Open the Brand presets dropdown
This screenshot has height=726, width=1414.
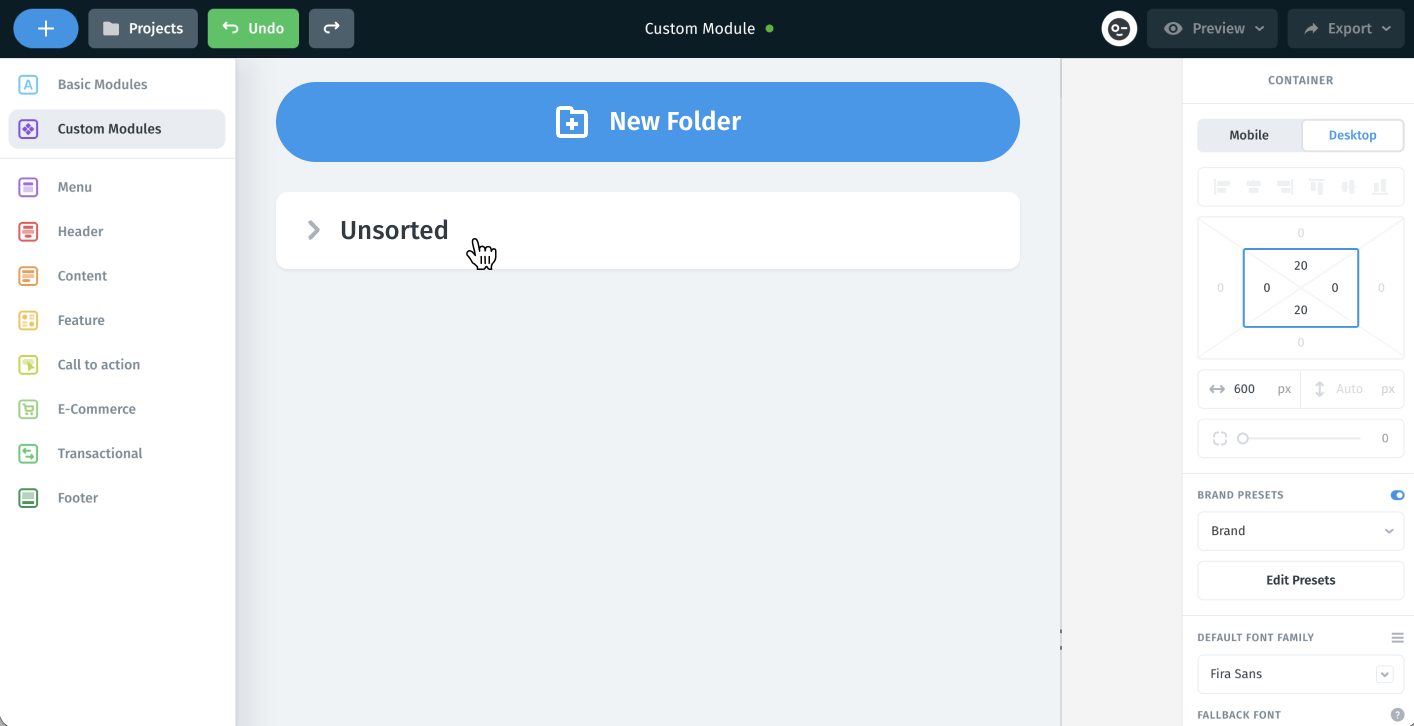(x=1301, y=531)
